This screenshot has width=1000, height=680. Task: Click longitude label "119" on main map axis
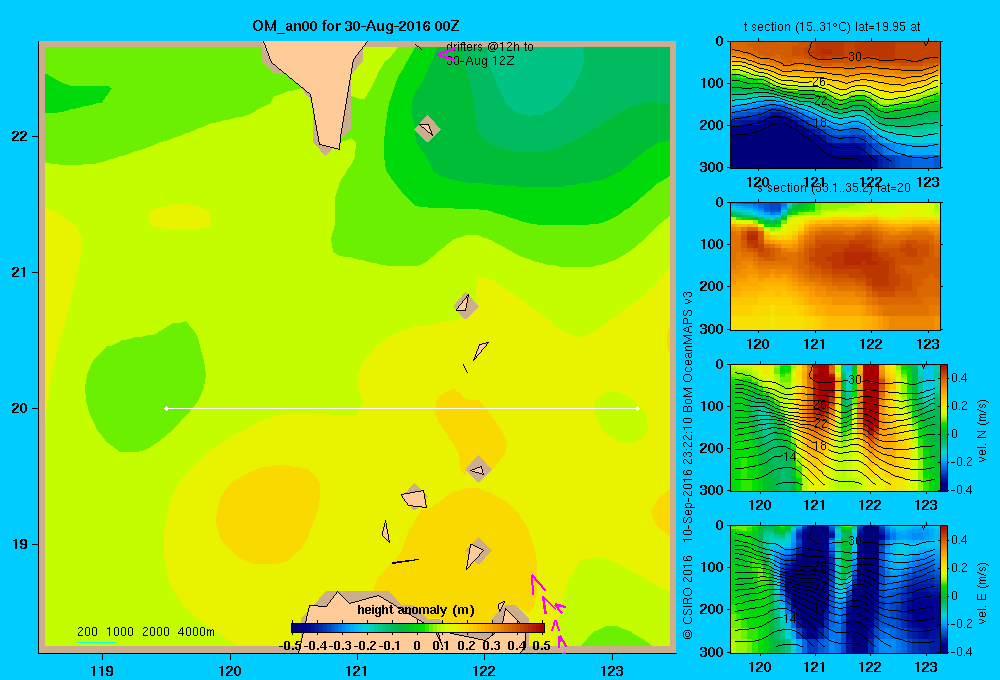(102, 670)
